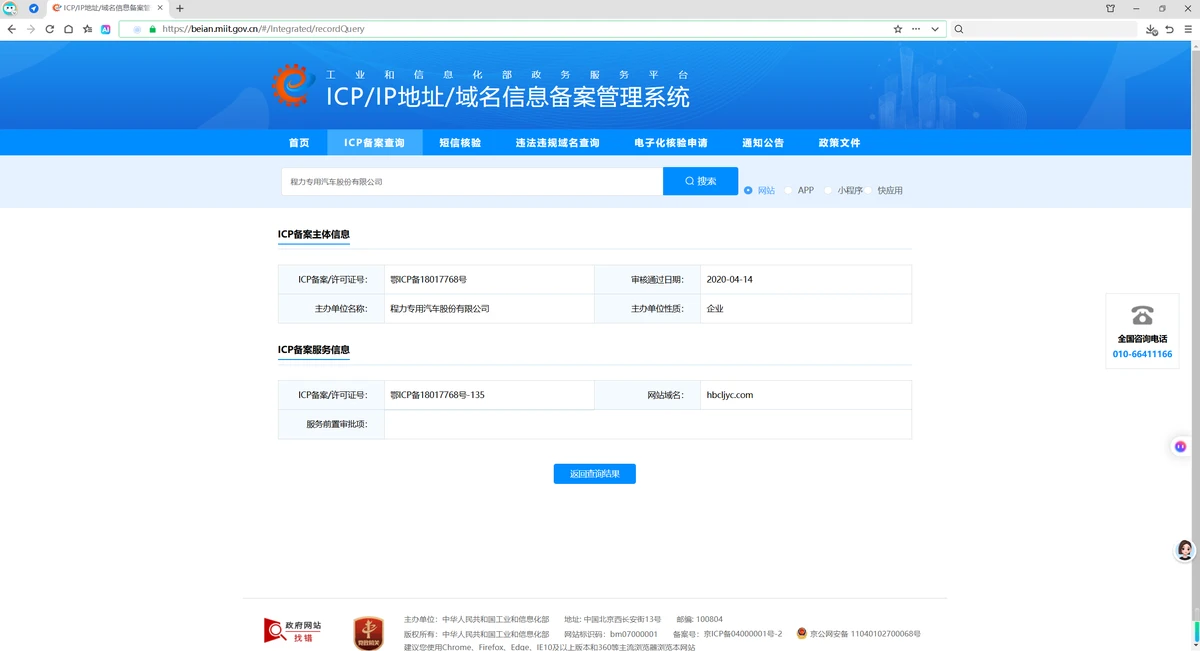Click the browser avatar icon at top-left
This screenshot has width=1200, height=651.
point(10,8)
